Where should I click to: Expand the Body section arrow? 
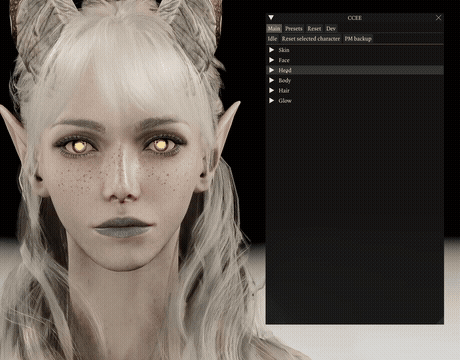pos(272,80)
